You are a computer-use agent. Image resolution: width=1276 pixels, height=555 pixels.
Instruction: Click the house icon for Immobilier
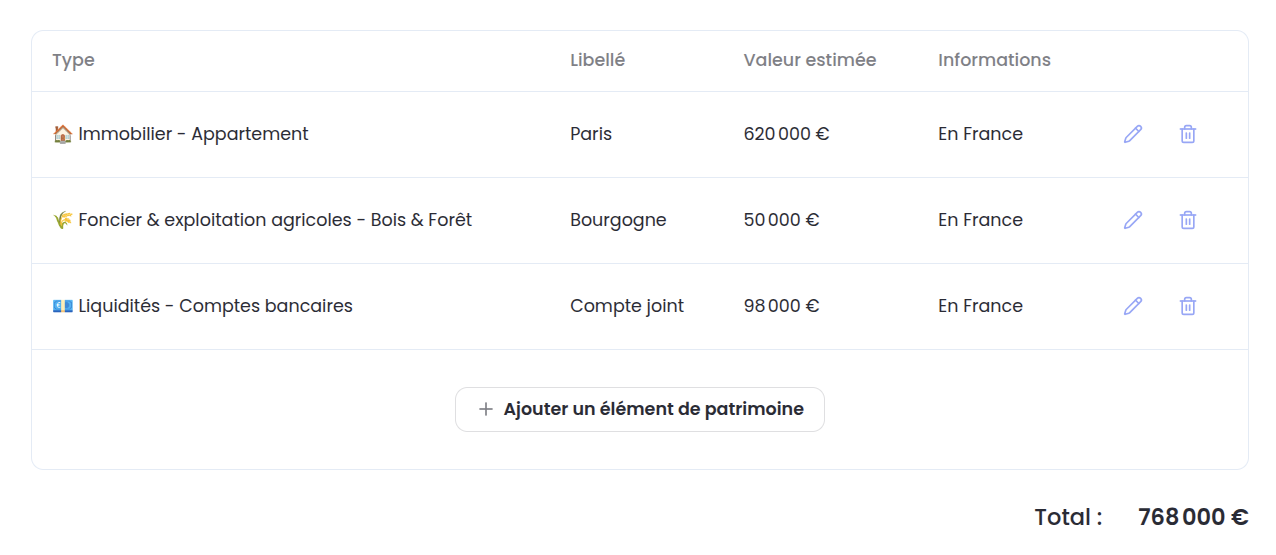click(62, 134)
